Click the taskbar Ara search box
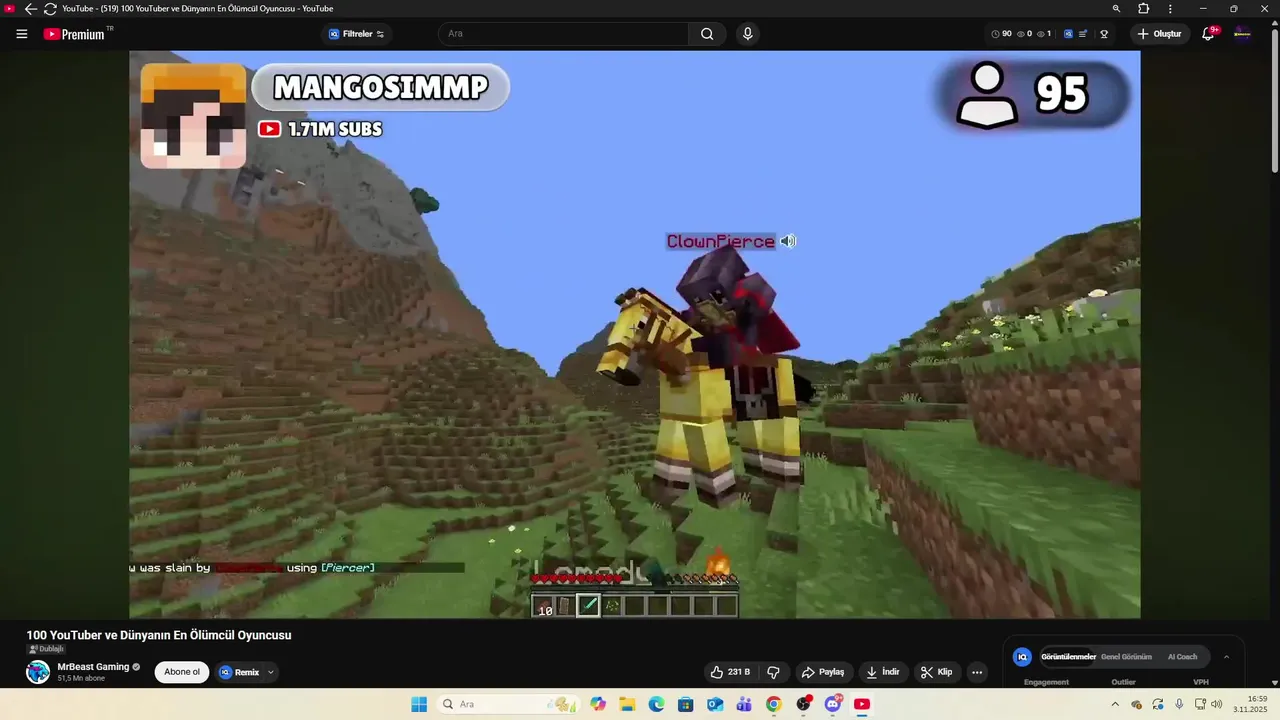 509,704
